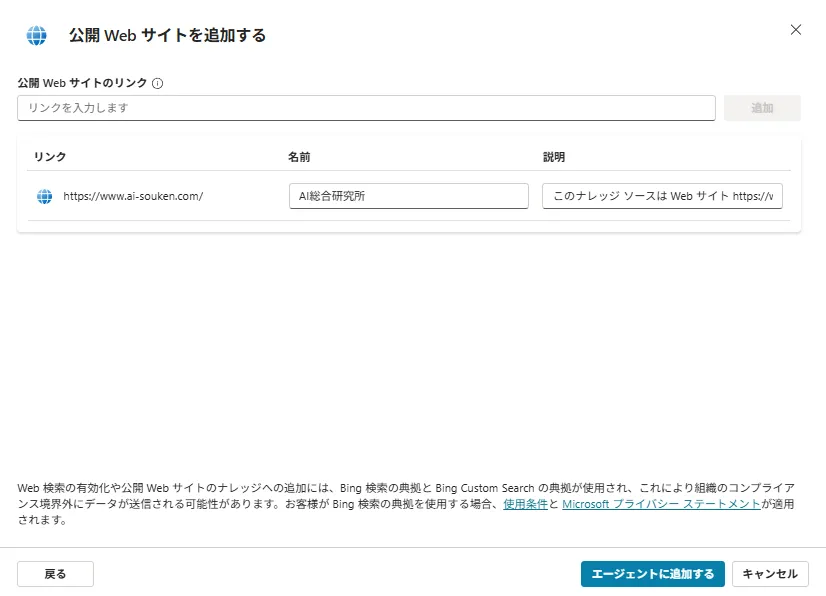Click the 戻る button
Screen dimensions: 826x596
pos(55,574)
